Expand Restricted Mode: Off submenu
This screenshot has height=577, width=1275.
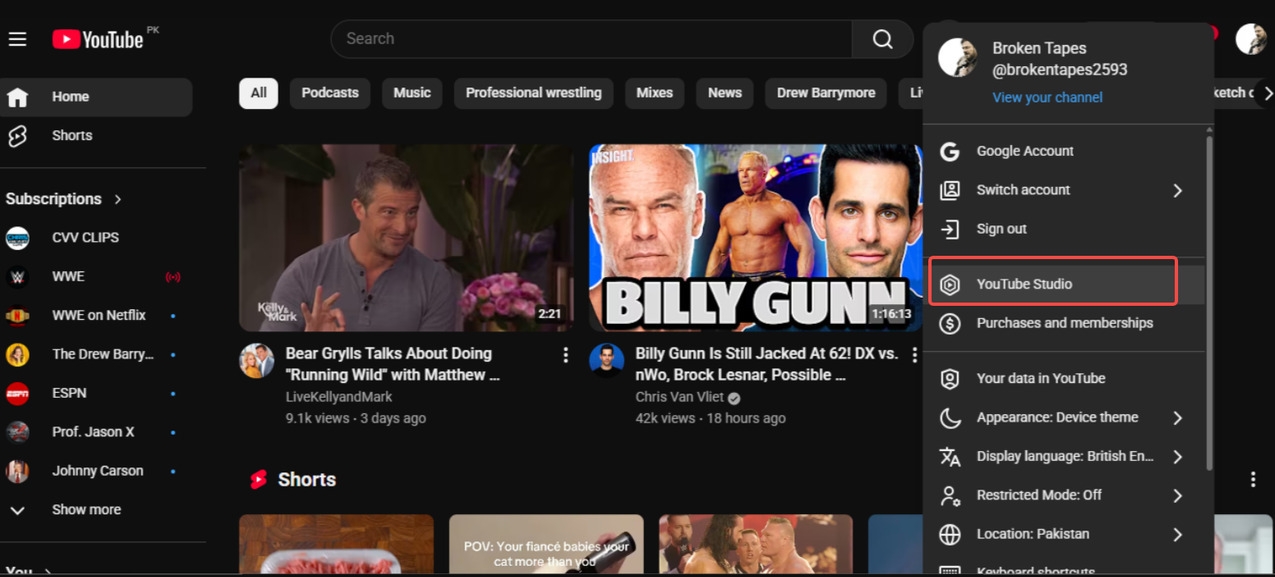(1177, 495)
